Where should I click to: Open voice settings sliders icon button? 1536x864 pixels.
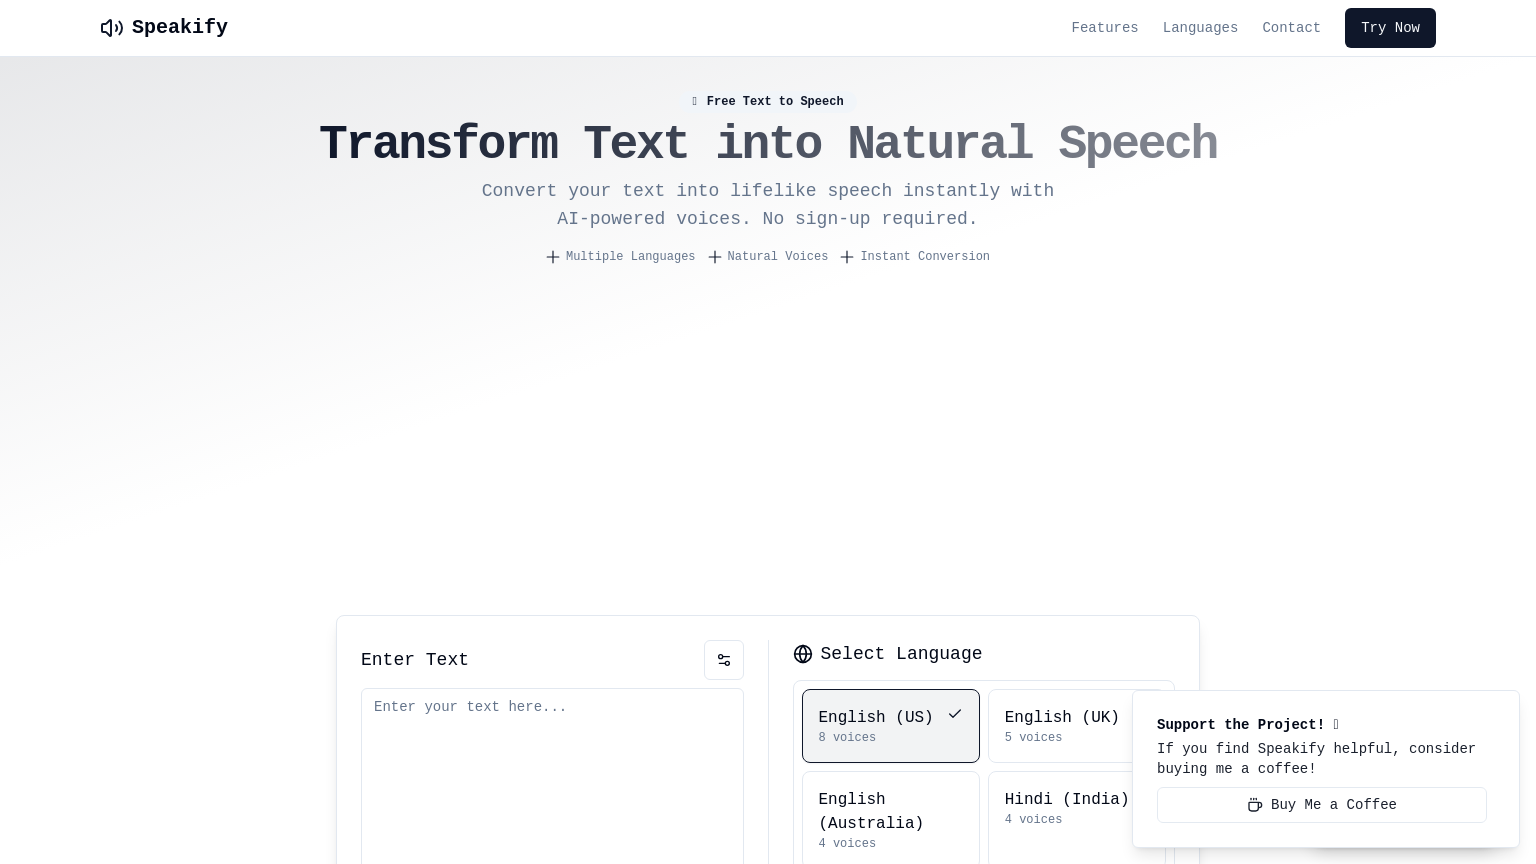point(724,660)
